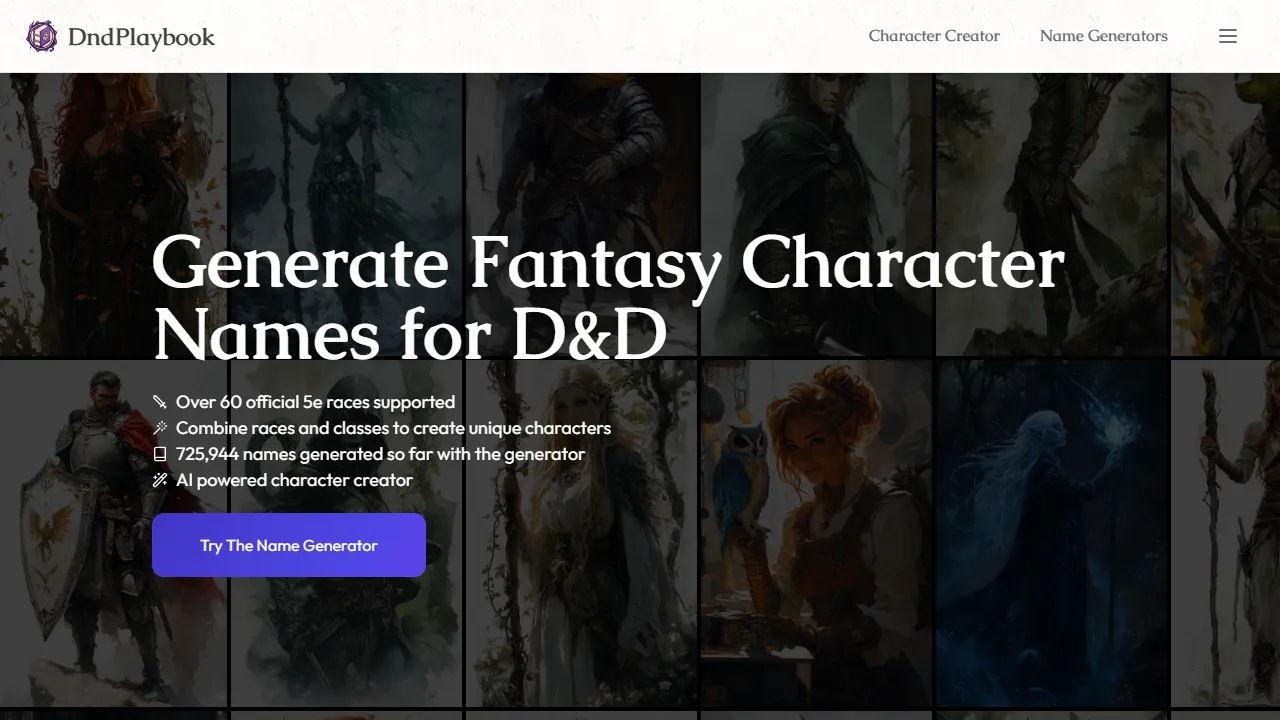Click the 'Over 60 official 5e races supported' text
Screen dimensions: 1280x720
coord(315,402)
